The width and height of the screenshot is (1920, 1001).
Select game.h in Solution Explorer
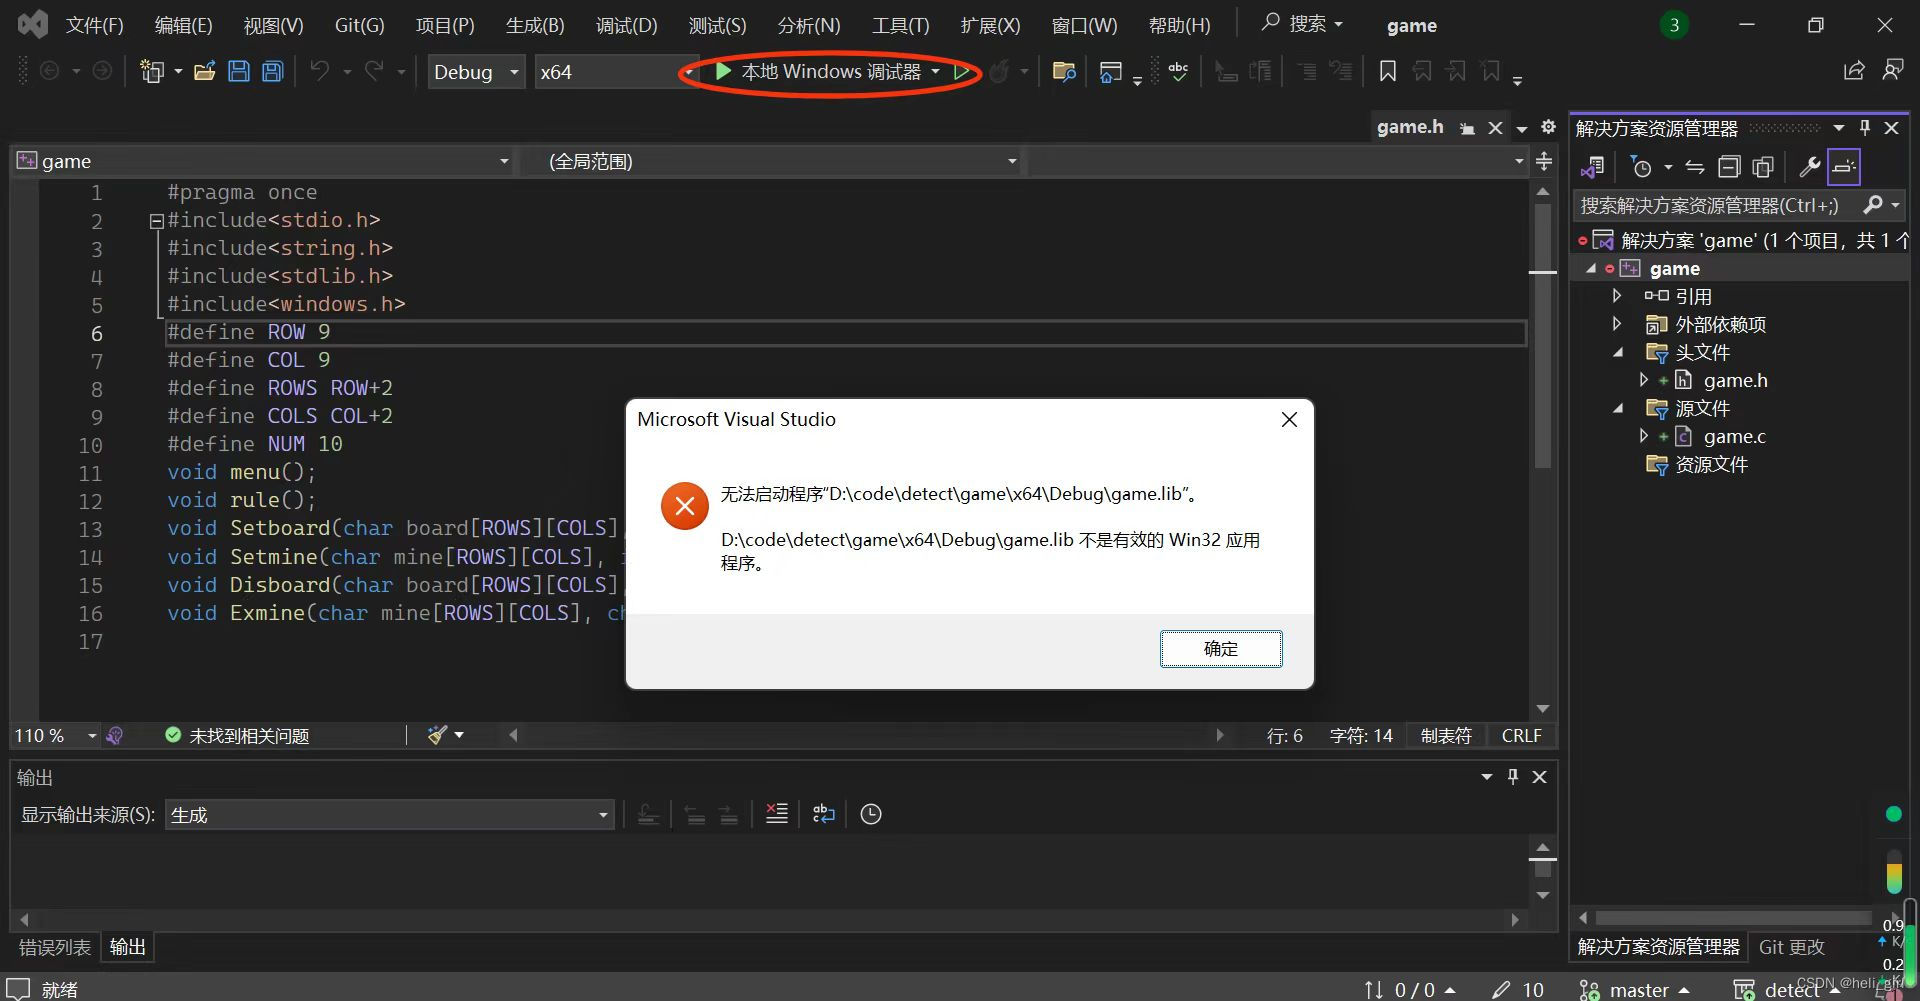pyautogui.click(x=1735, y=380)
